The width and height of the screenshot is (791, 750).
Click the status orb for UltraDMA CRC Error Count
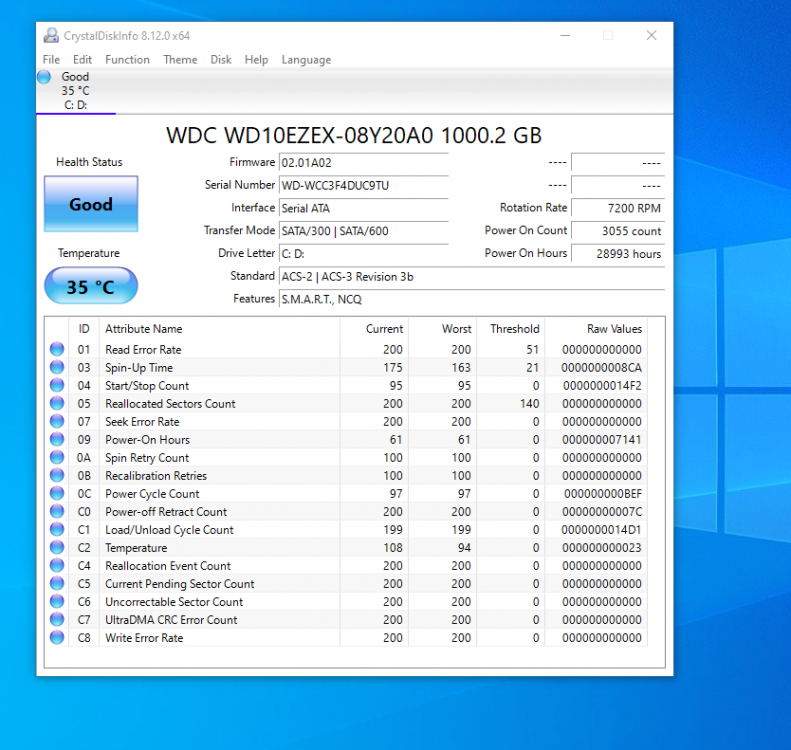pyautogui.click(x=57, y=619)
